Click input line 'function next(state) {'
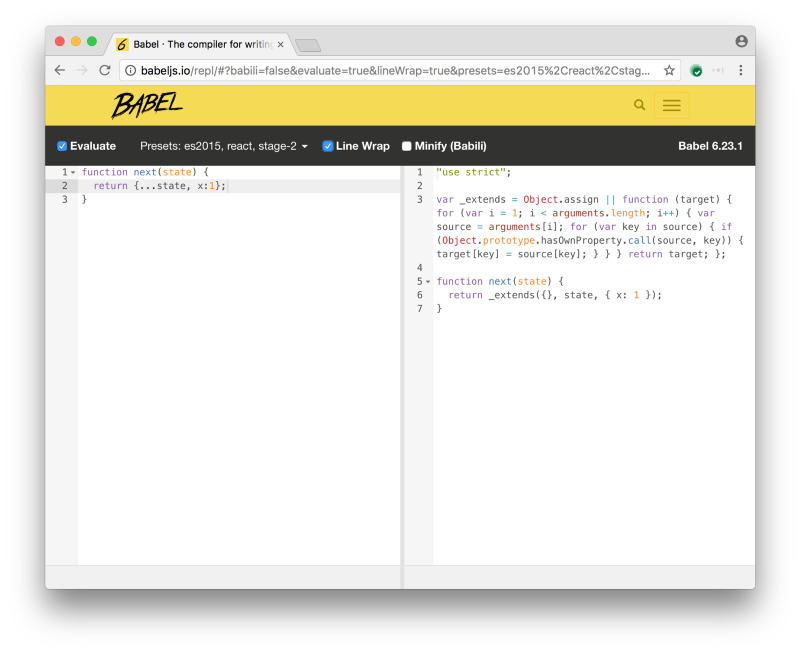Viewport: 800px width, 653px height. point(145,172)
